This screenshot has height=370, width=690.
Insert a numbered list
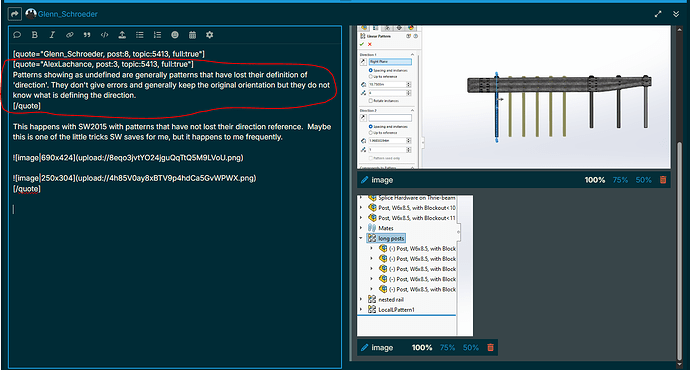click(157, 35)
